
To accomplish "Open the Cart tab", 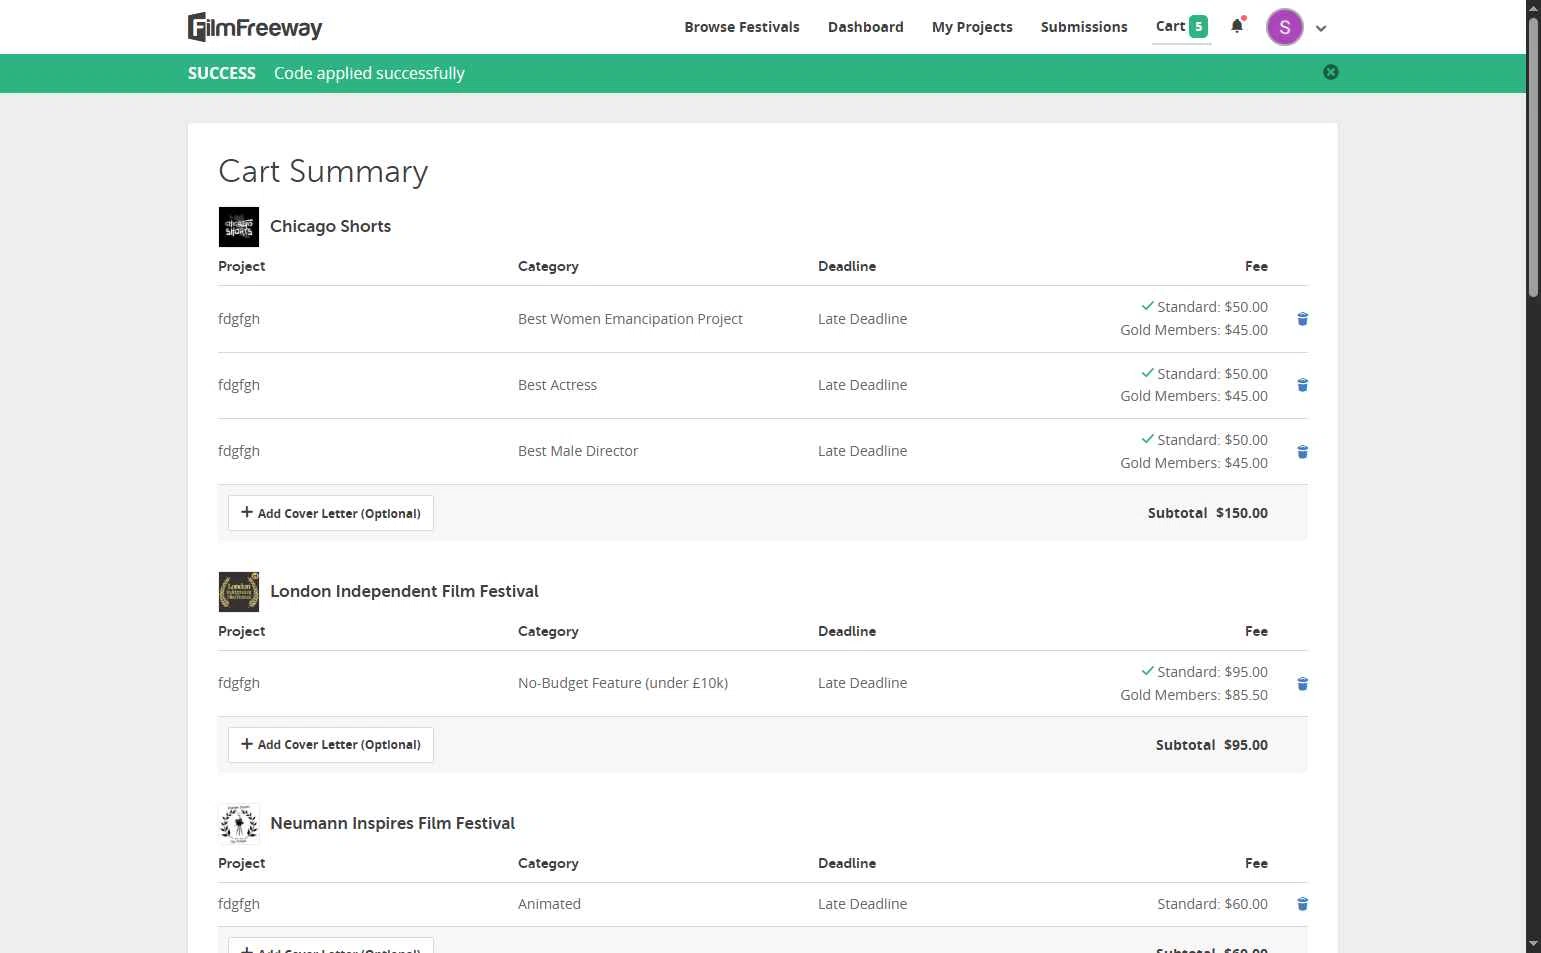I will tap(1181, 27).
